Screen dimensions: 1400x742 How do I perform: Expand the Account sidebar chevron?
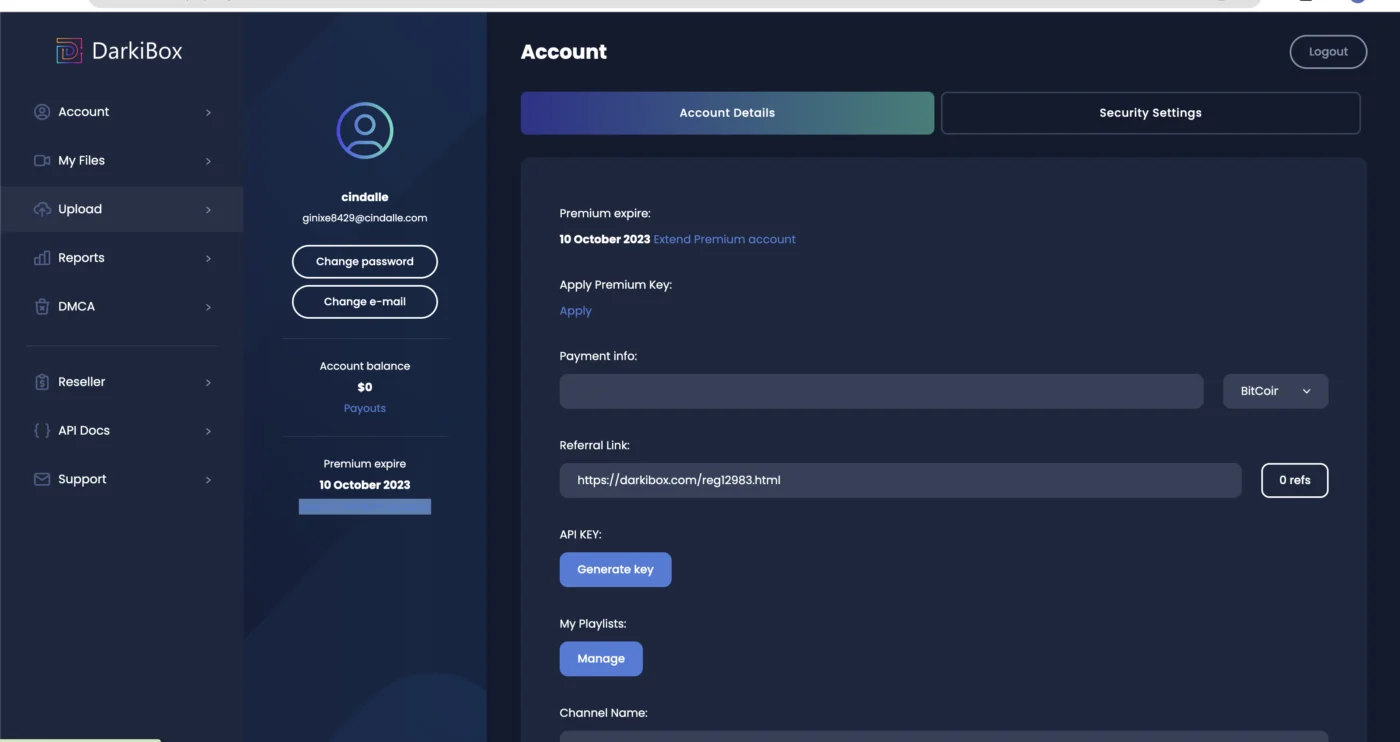[x=208, y=113]
